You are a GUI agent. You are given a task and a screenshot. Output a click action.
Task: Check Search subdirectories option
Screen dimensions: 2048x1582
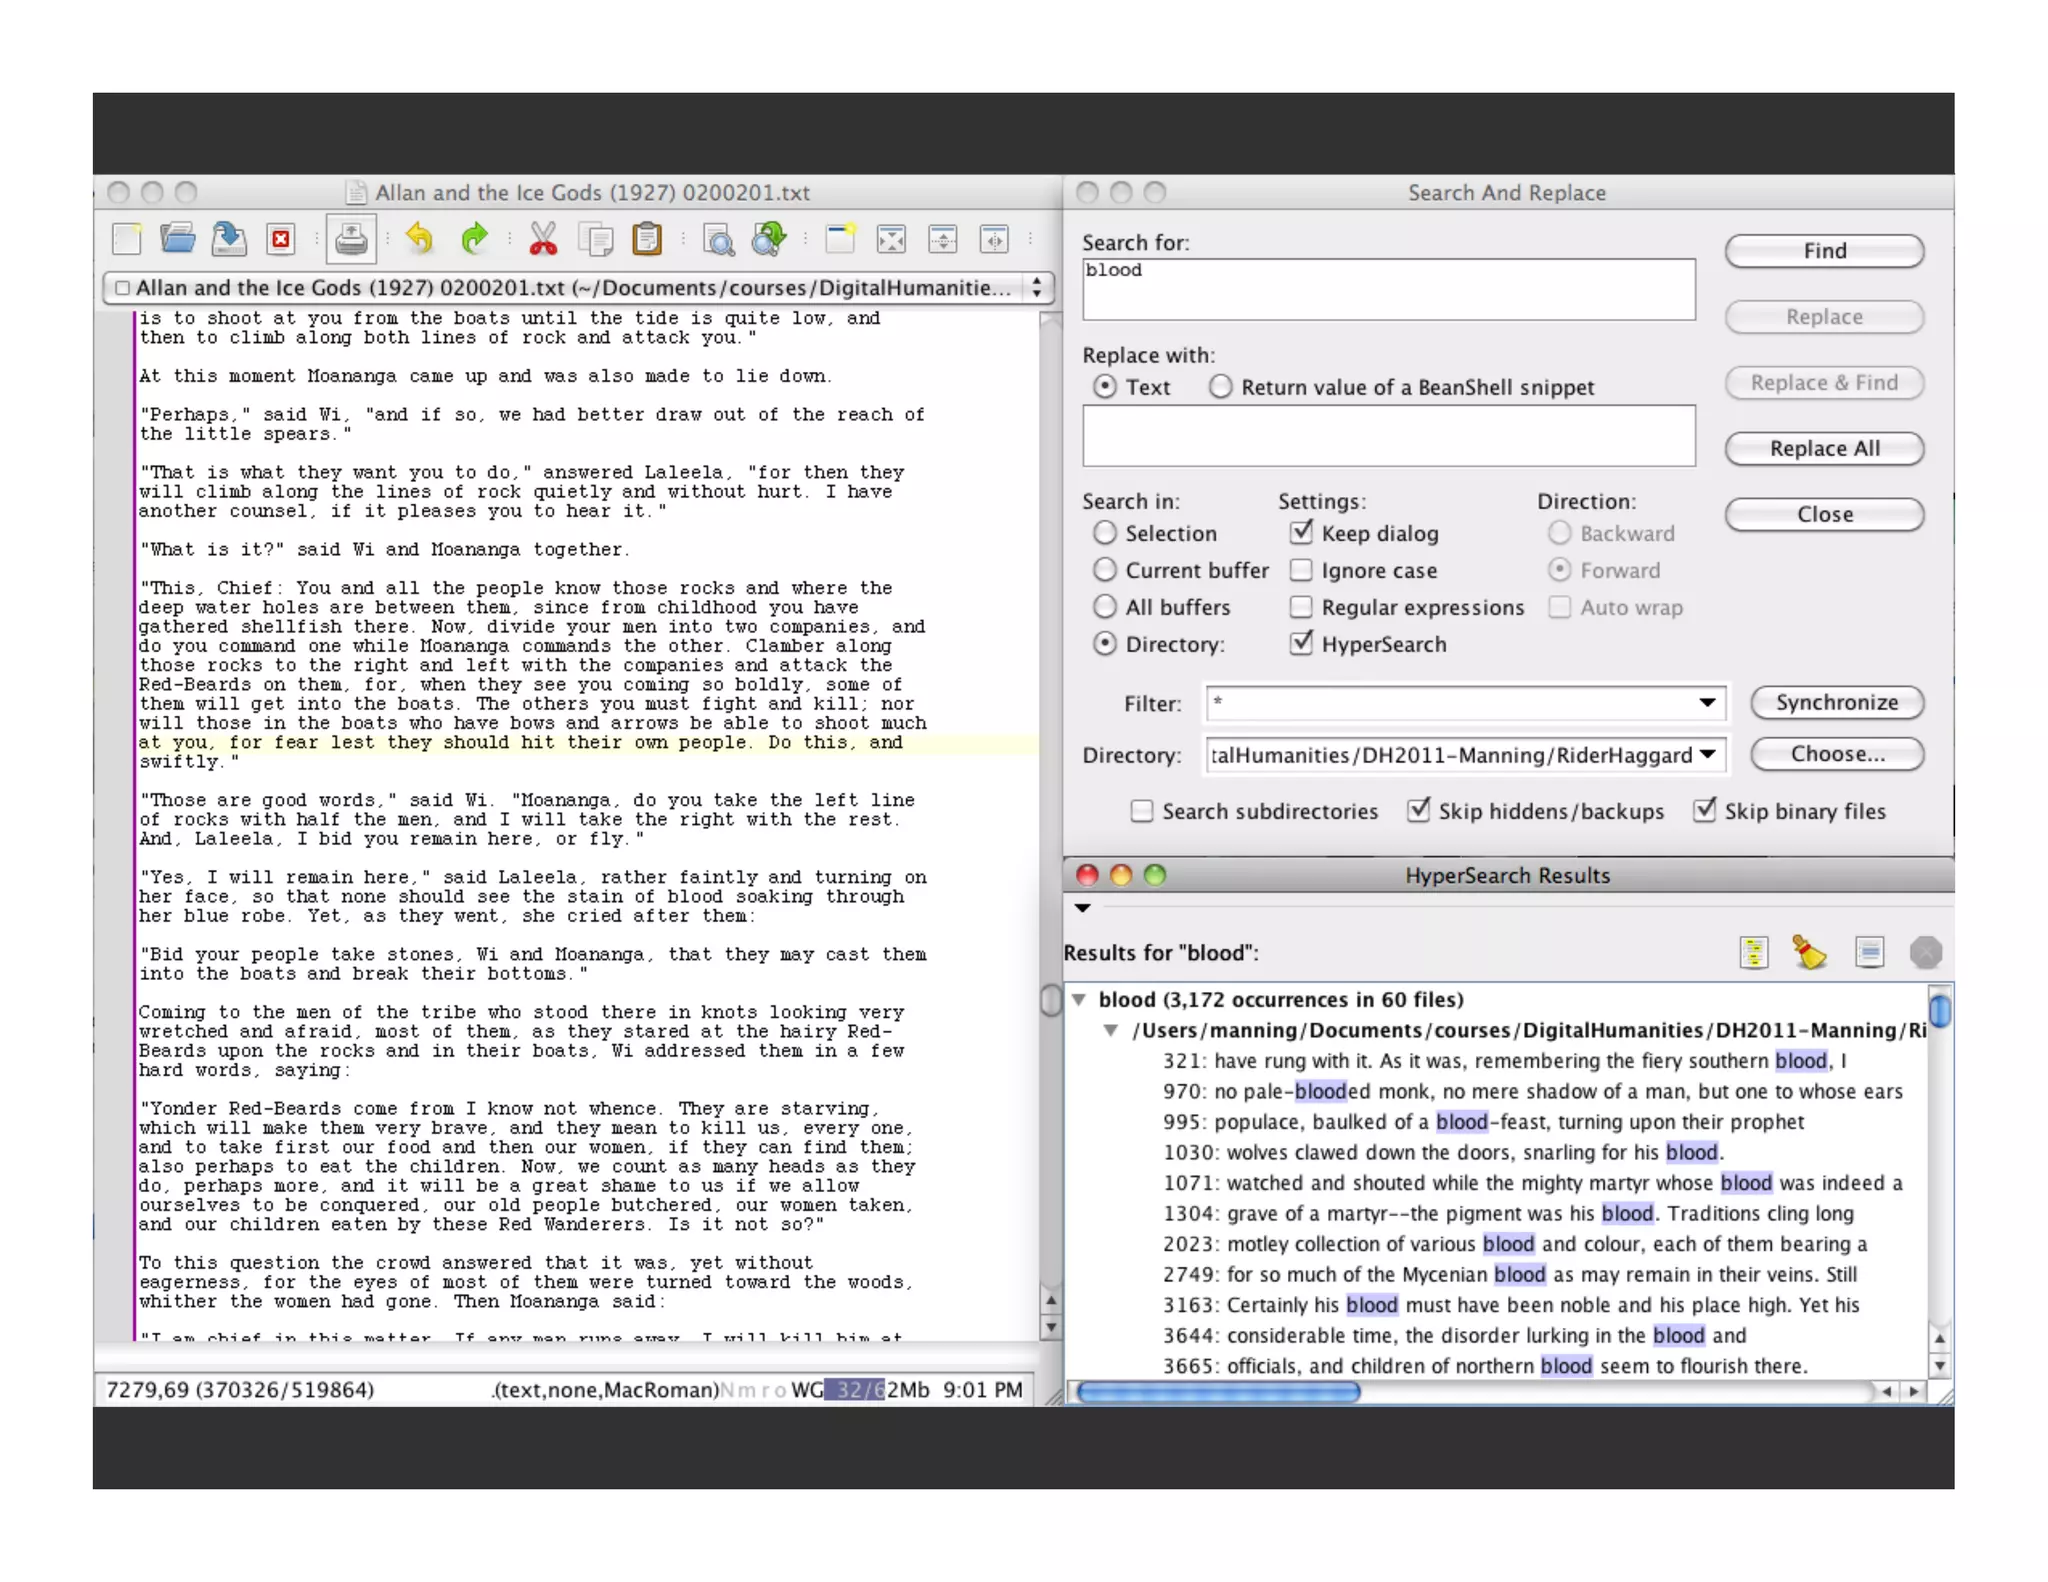point(1141,811)
